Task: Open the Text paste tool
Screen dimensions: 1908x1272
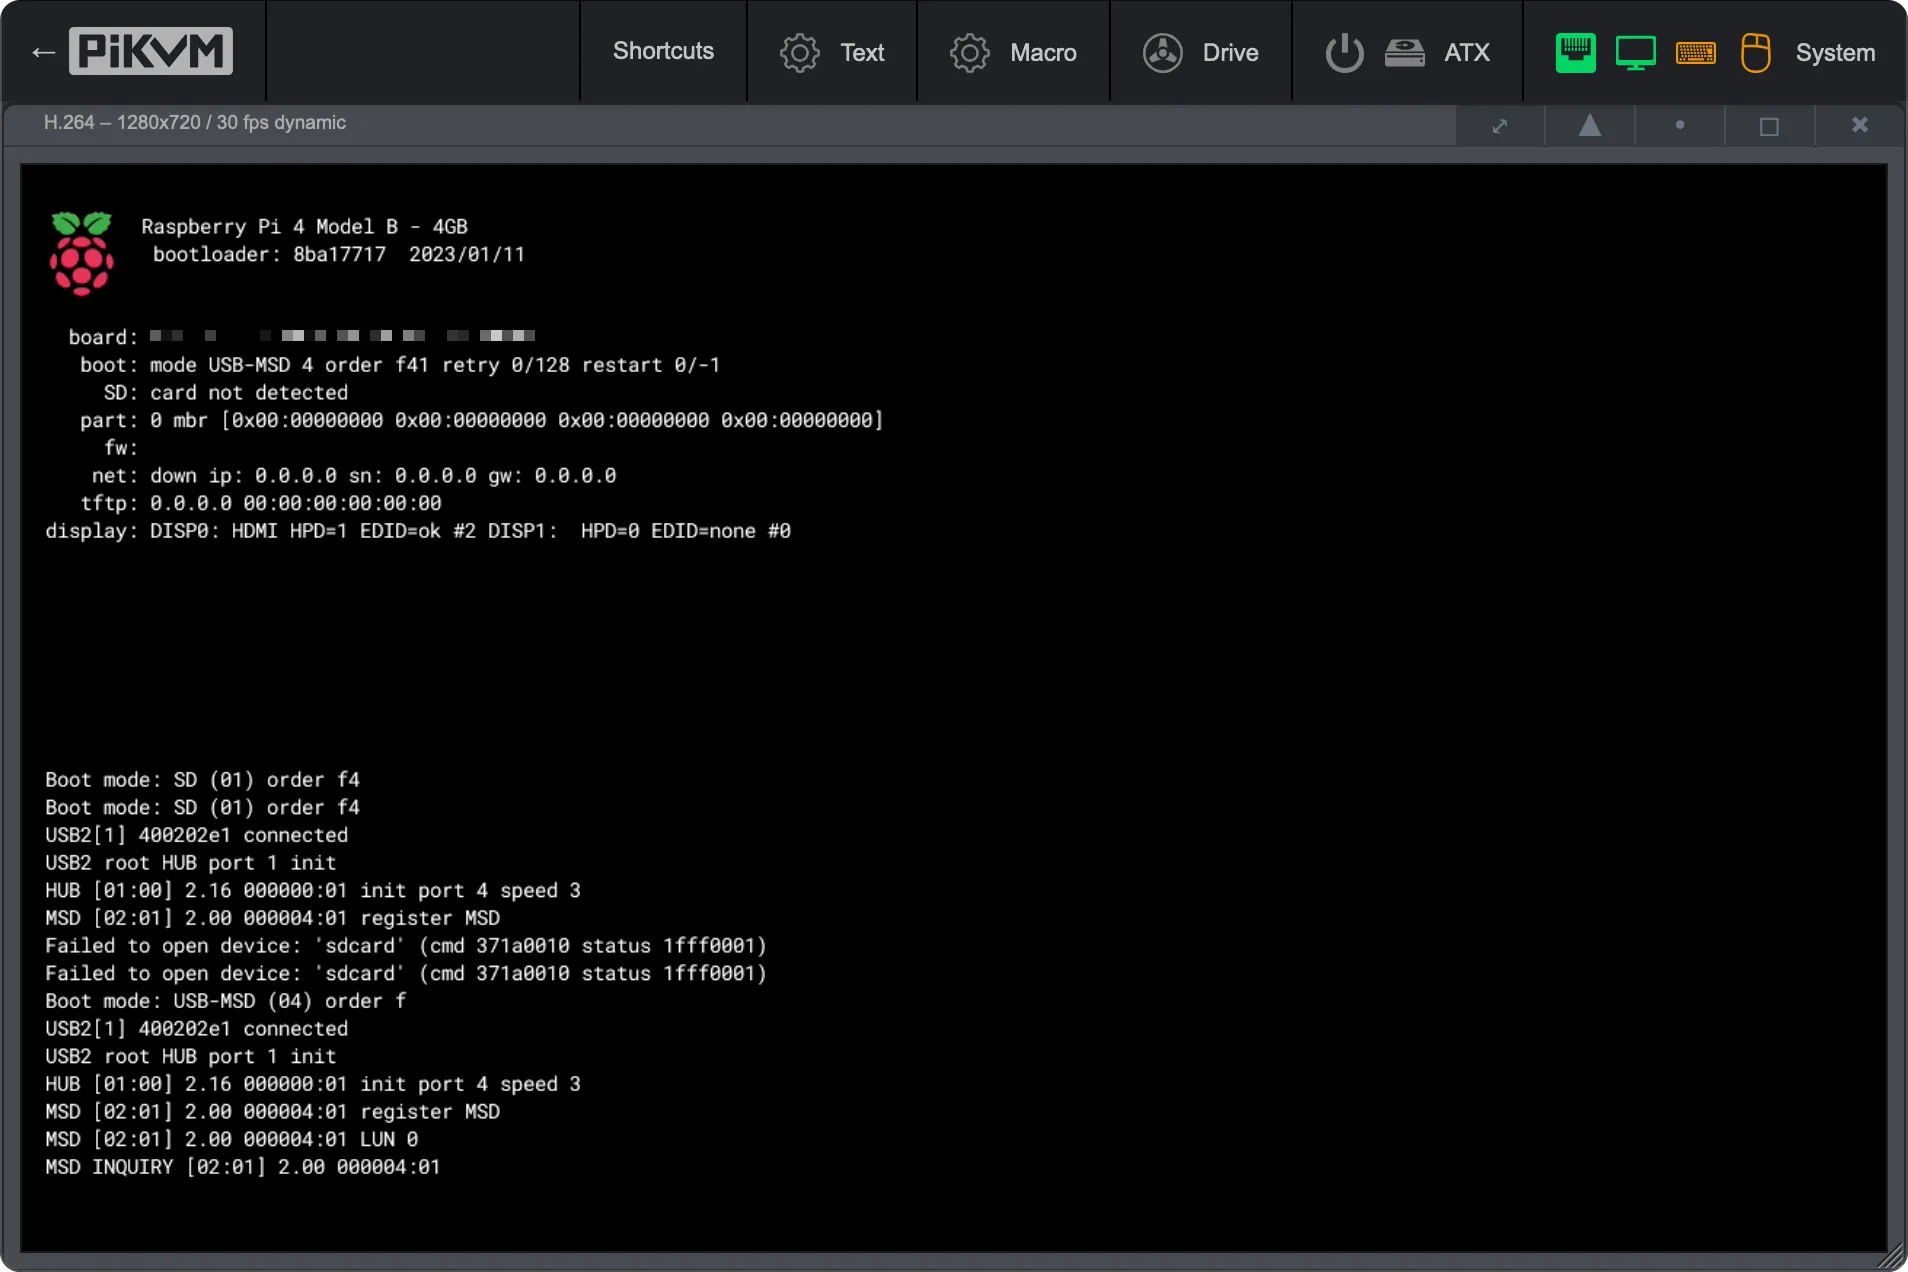Action: (835, 52)
